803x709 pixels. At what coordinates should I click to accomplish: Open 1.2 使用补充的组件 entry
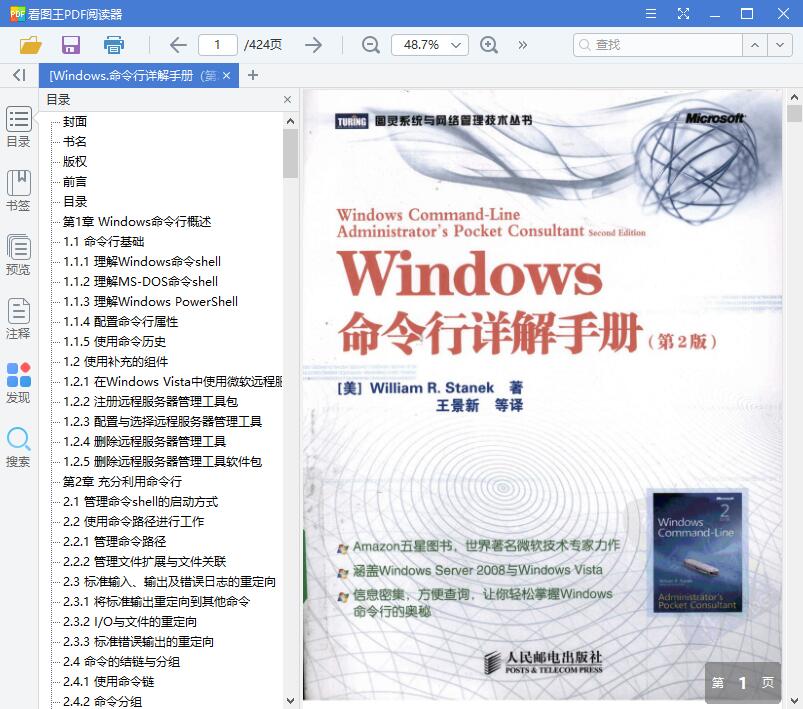[x=115, y=362]
